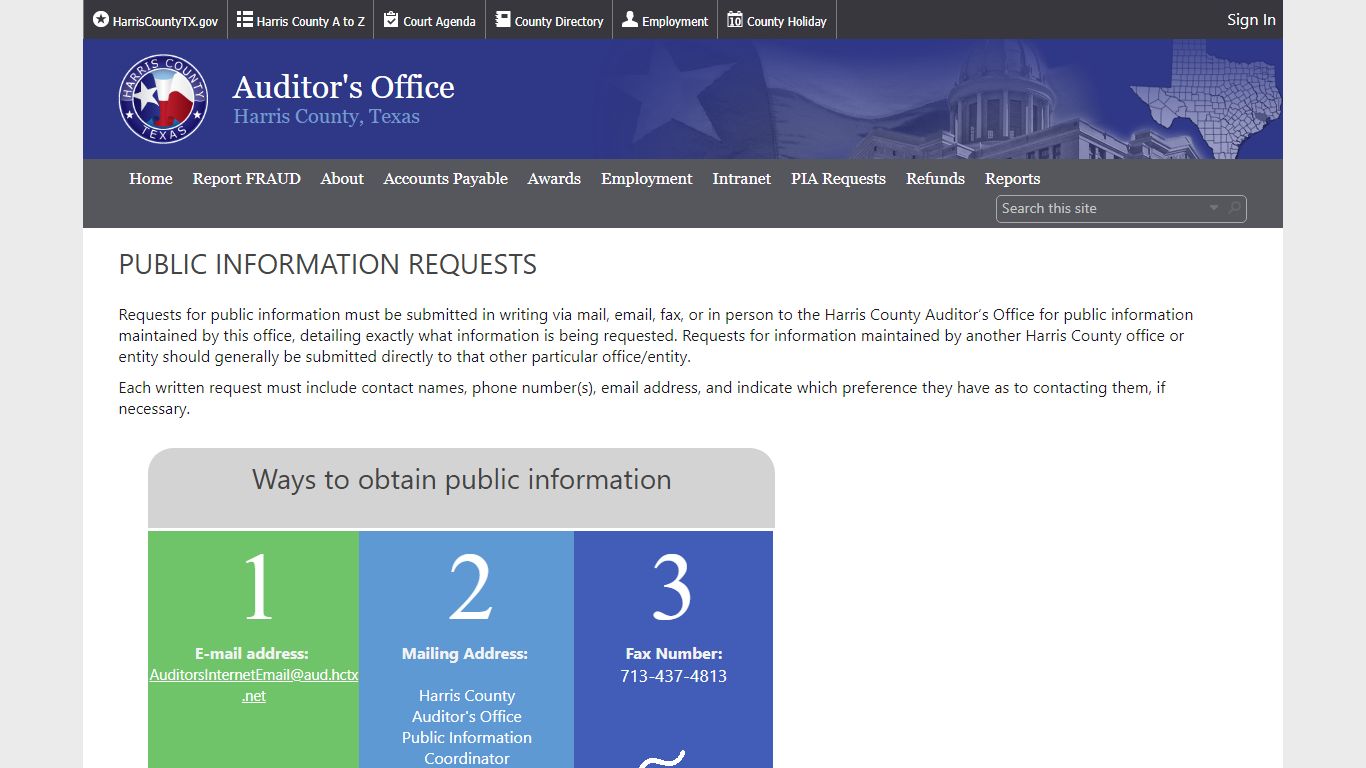Open the search scope dropdown arrow

tap(1214, 208)
